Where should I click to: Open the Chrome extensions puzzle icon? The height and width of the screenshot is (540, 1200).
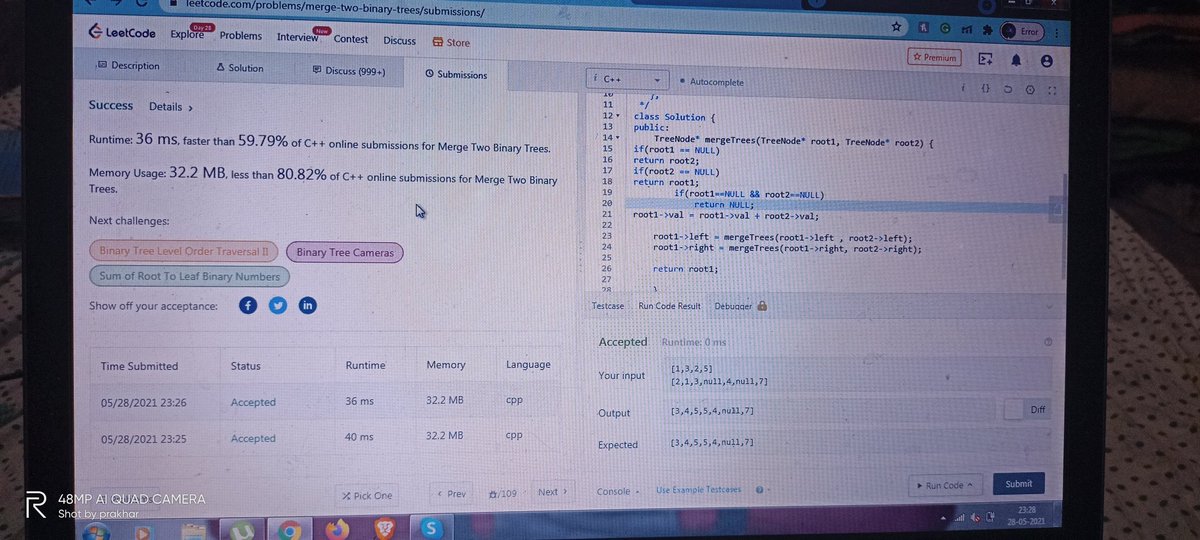[986, 32]
